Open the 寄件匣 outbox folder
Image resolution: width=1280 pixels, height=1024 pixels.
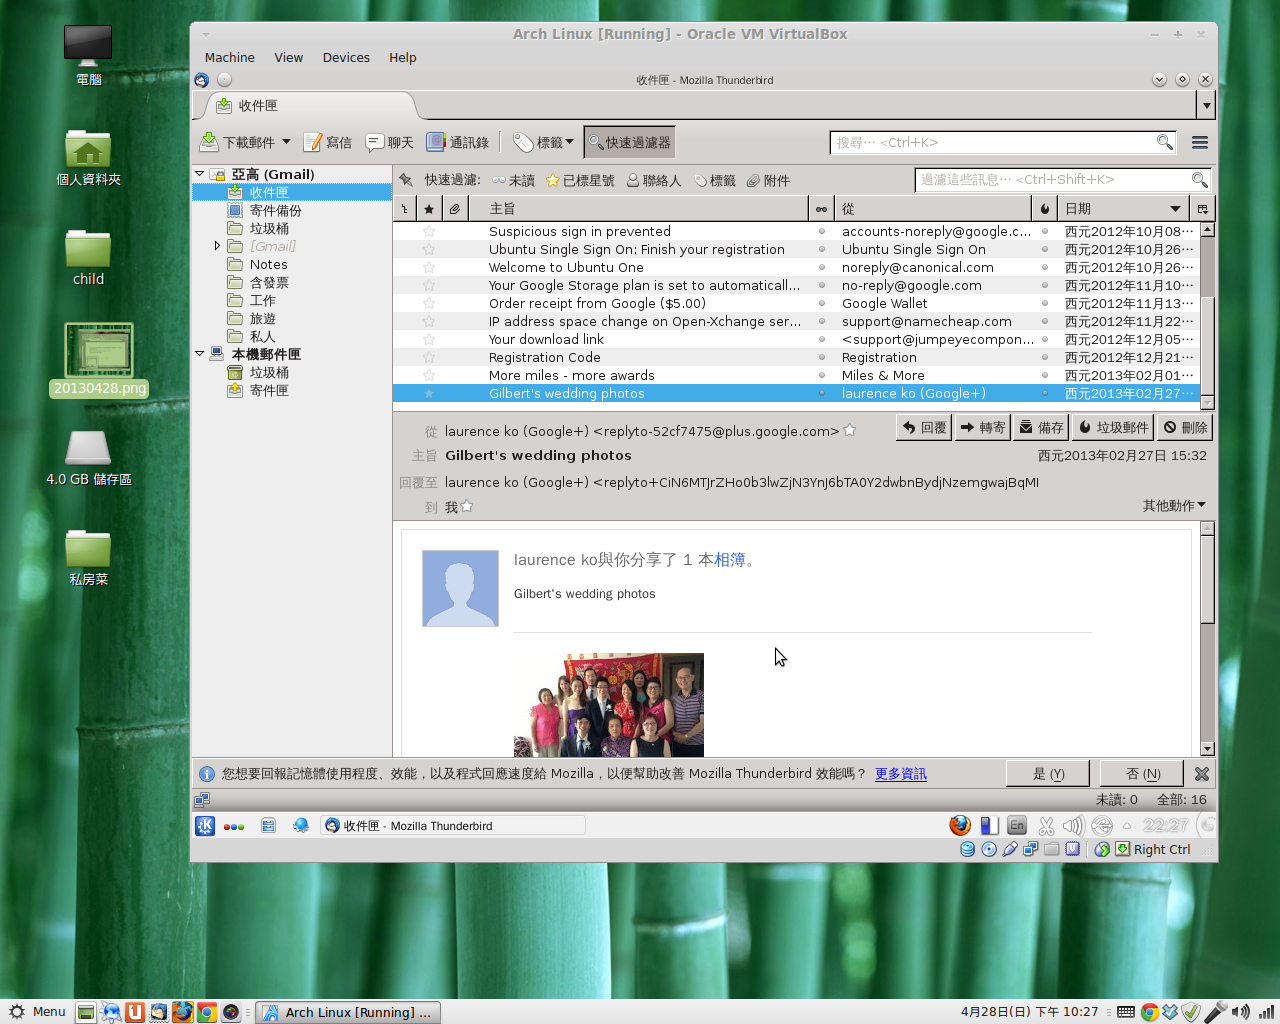[268, 391]
